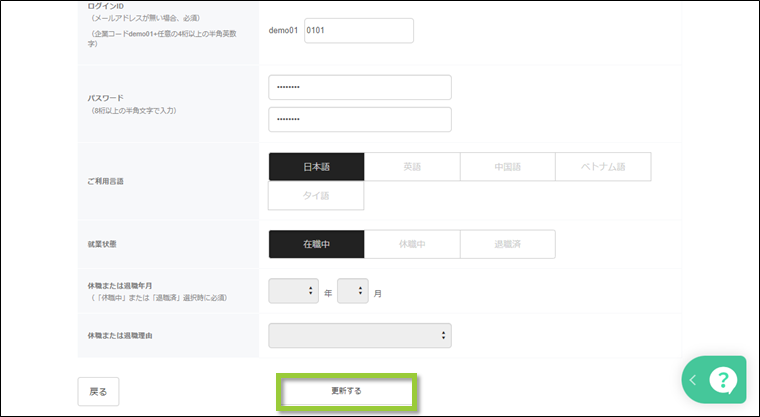Choose 中国語 language option

tap(507, 167)
